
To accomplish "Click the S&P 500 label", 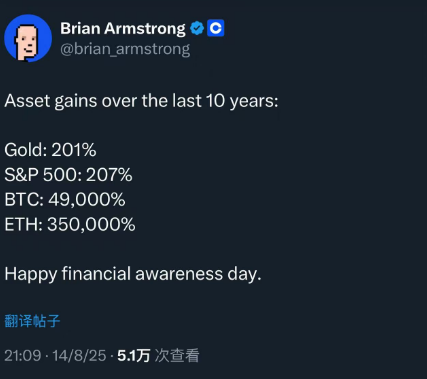I will (x=40, y=175).
